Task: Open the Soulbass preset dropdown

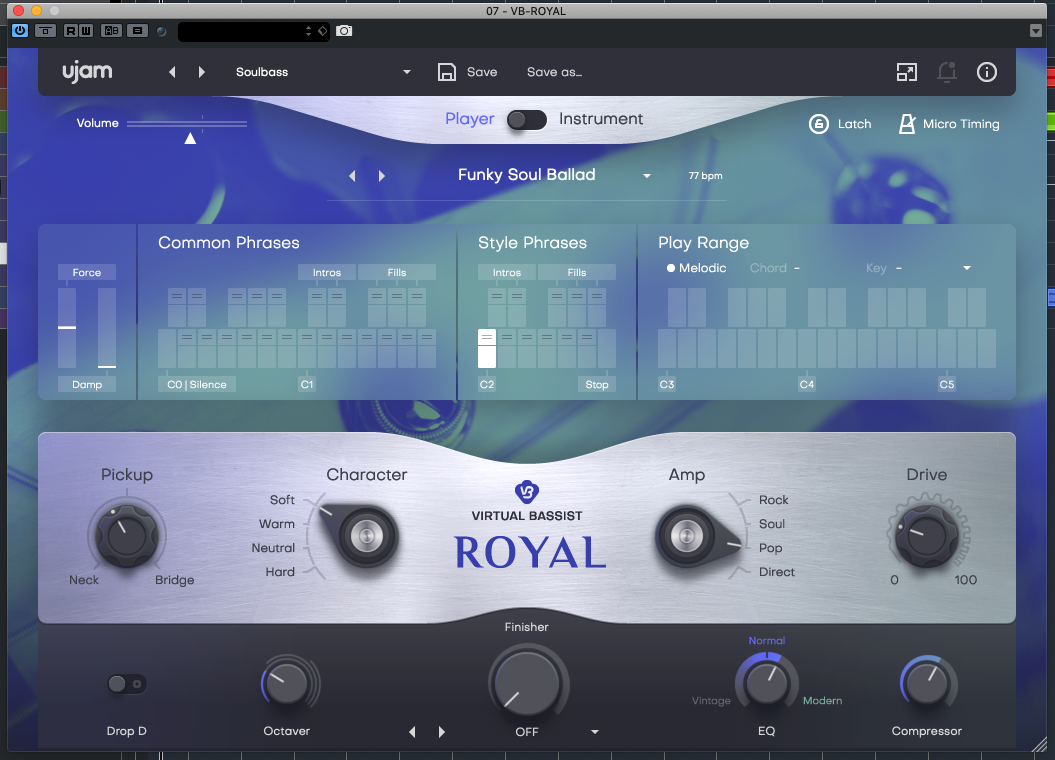Action: (x=406, y=72)
